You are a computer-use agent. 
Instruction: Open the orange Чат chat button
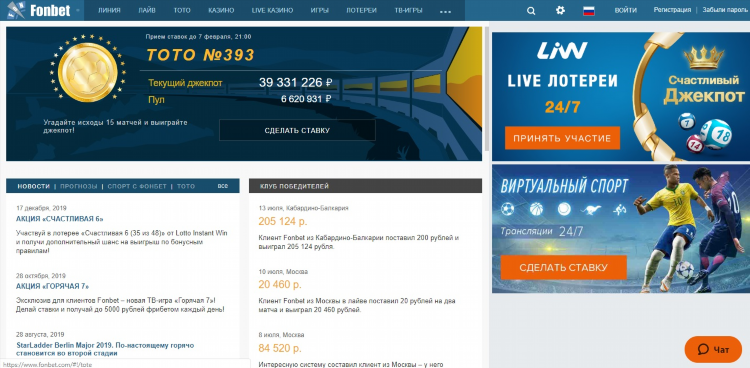click(713, 349)
